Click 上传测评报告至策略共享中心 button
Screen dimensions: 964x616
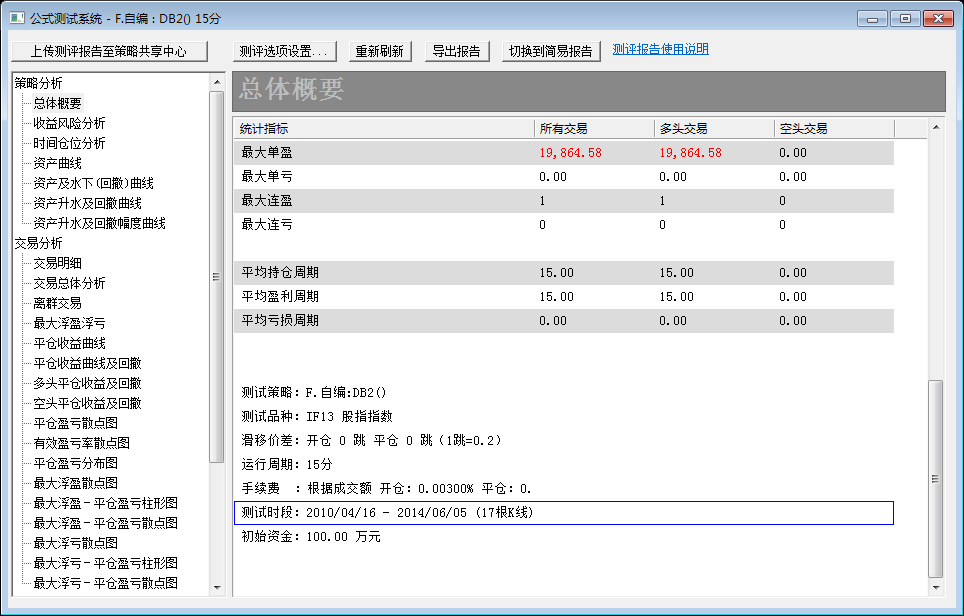(109, 51)
